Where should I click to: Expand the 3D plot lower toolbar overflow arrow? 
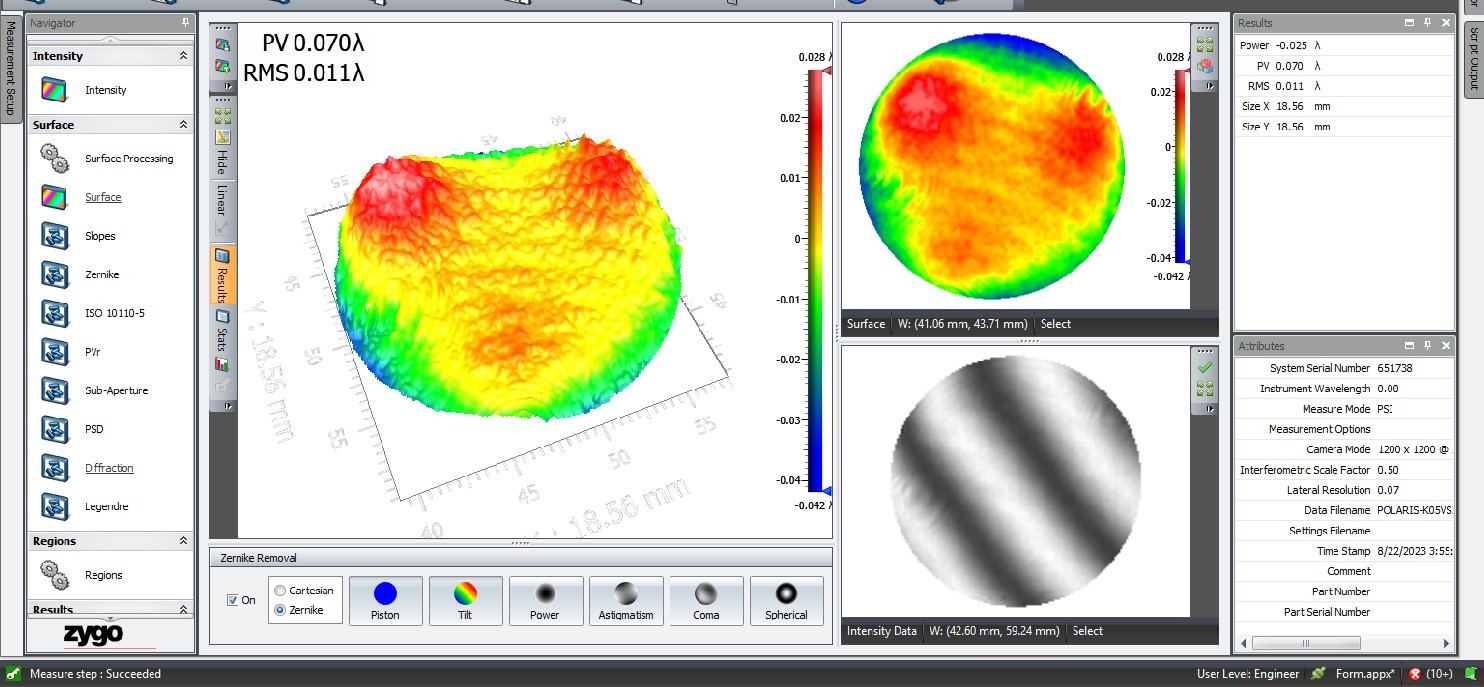click(228, 406)
